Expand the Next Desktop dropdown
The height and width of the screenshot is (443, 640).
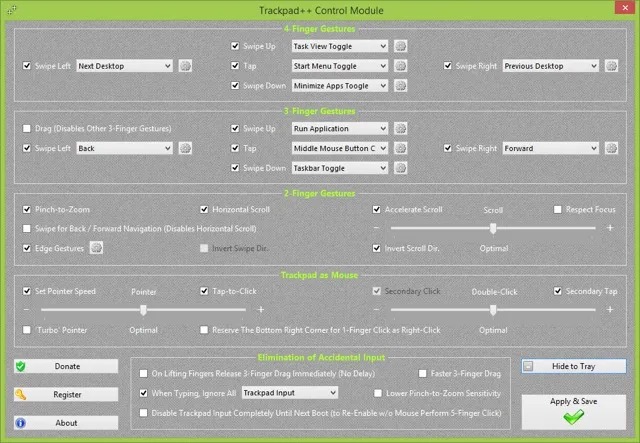[x=124, y=66]
